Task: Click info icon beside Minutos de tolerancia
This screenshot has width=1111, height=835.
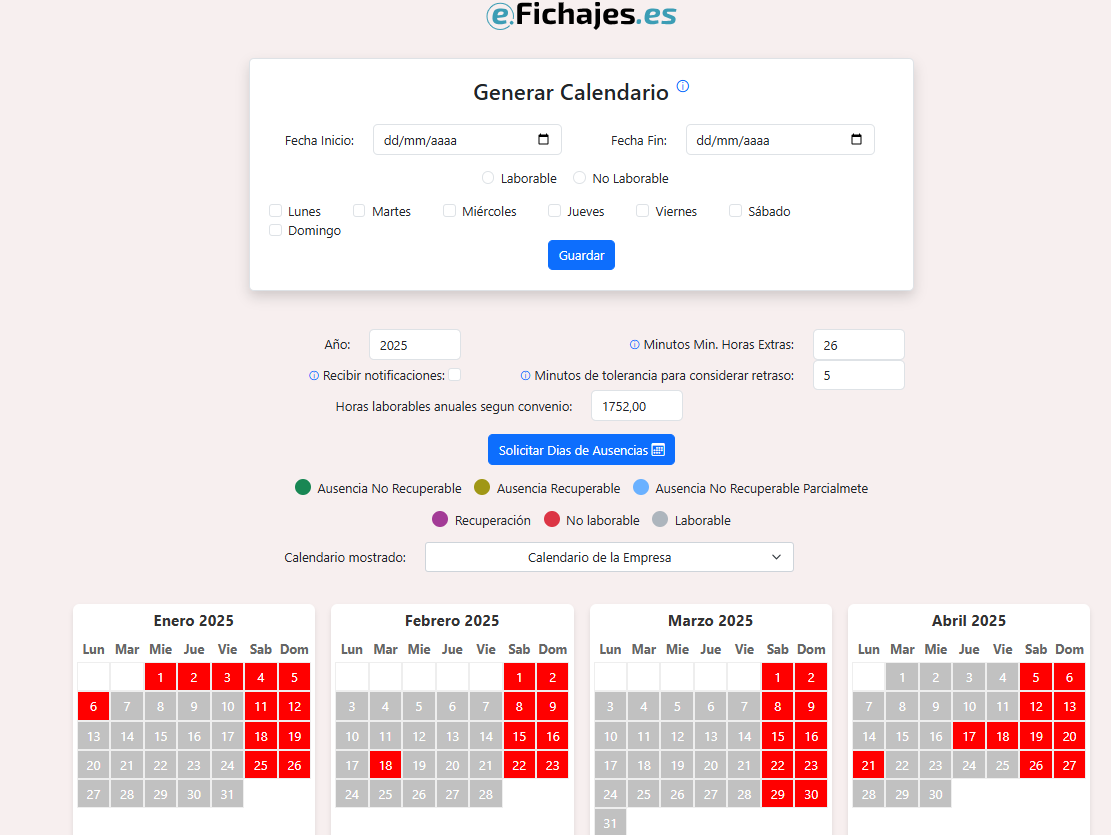Action: 526,376
